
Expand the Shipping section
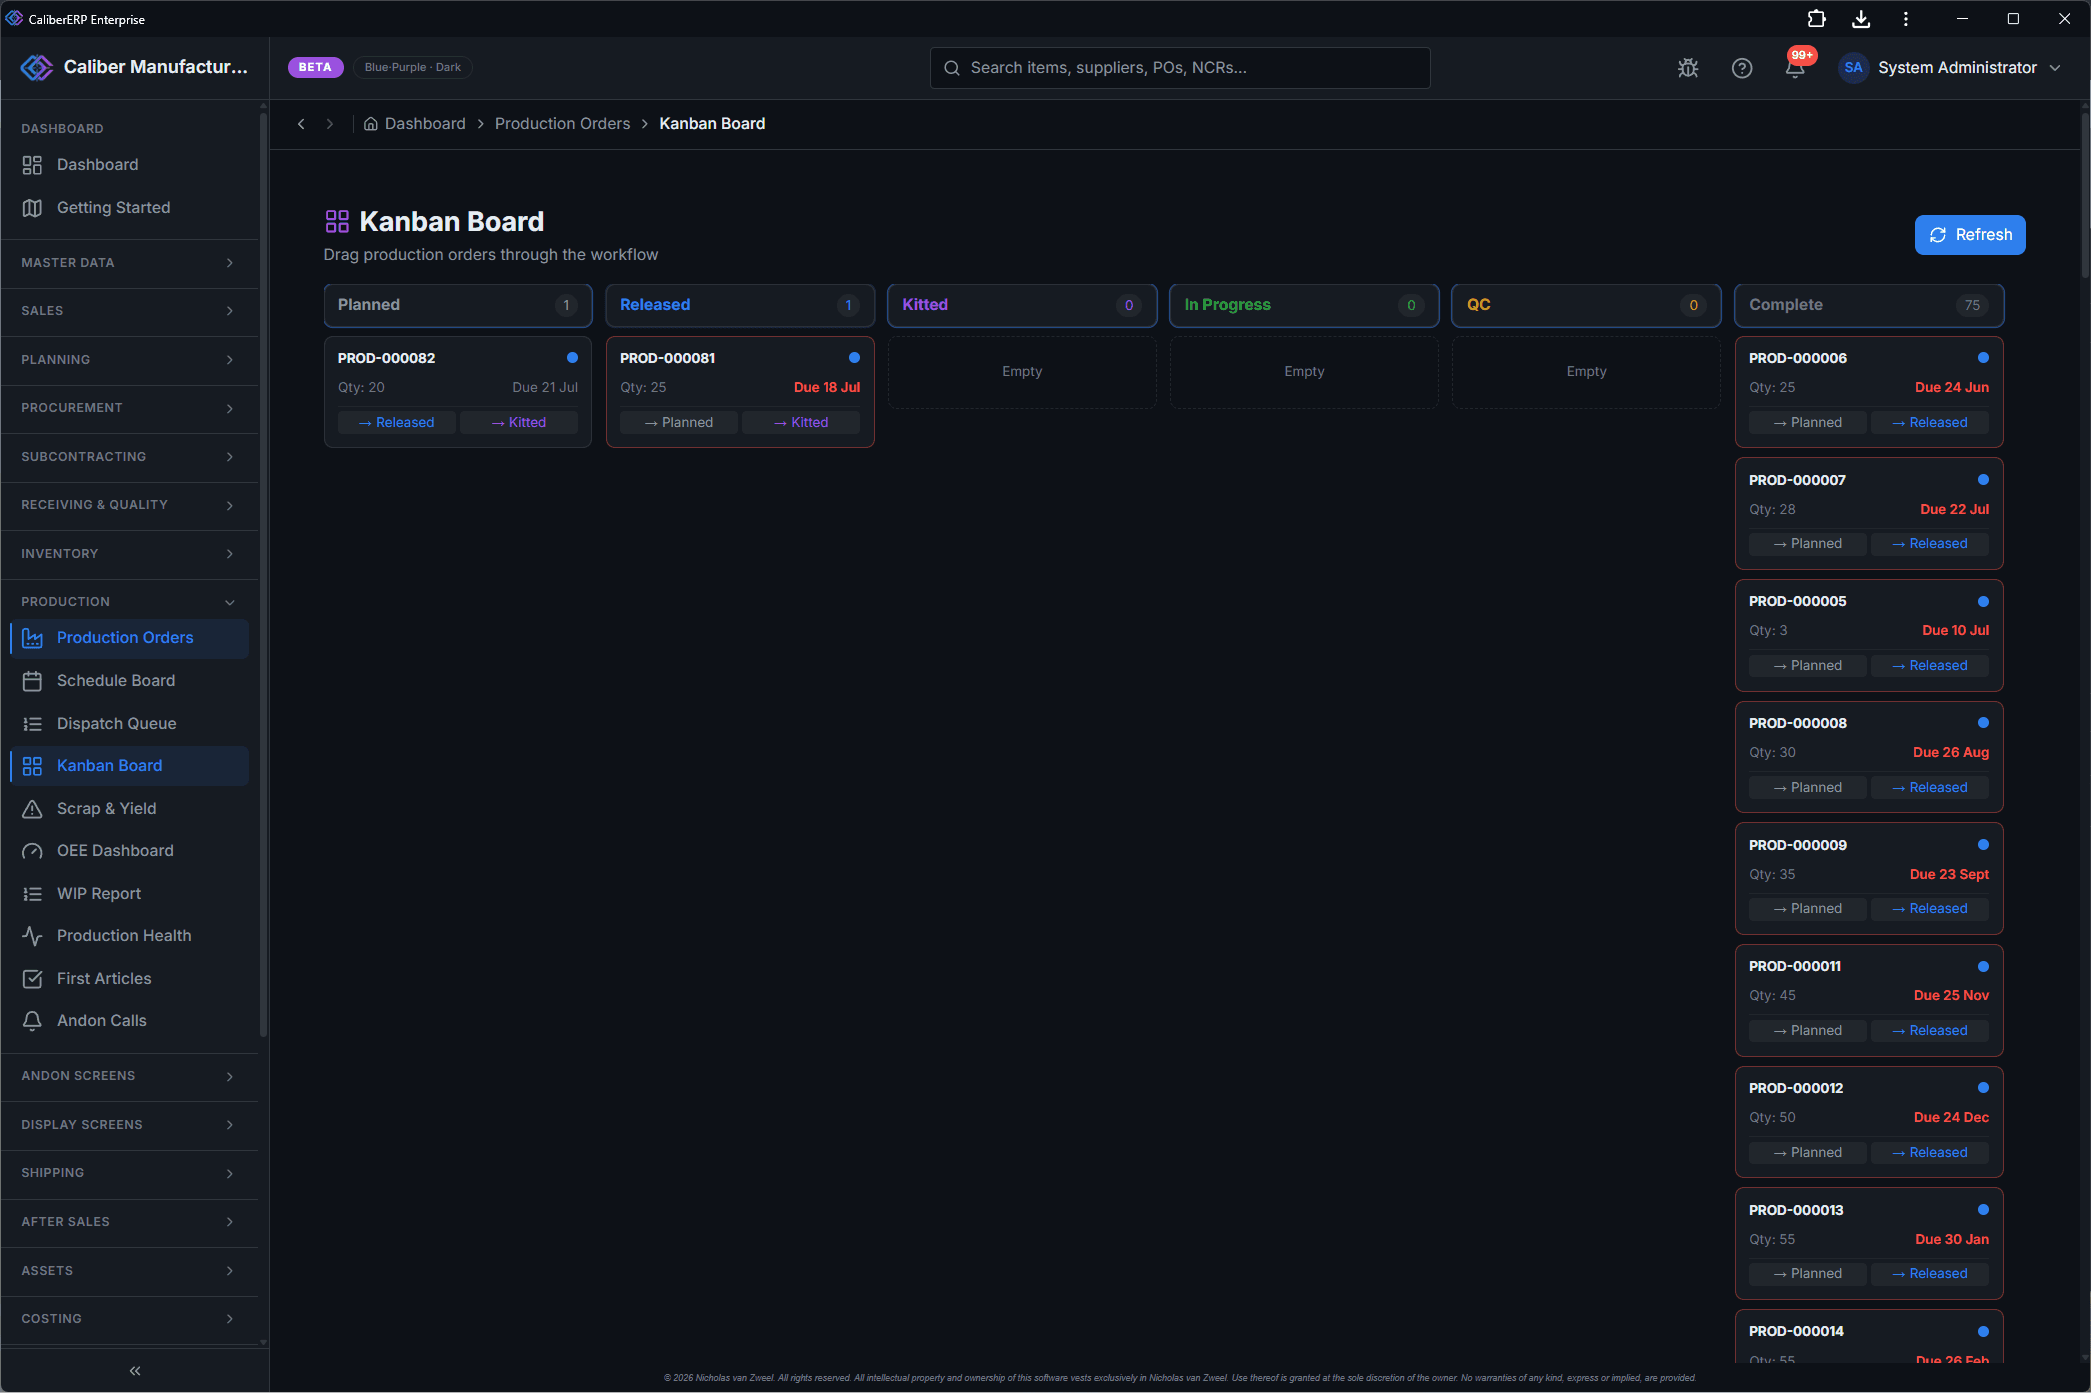click(129, 1173)
